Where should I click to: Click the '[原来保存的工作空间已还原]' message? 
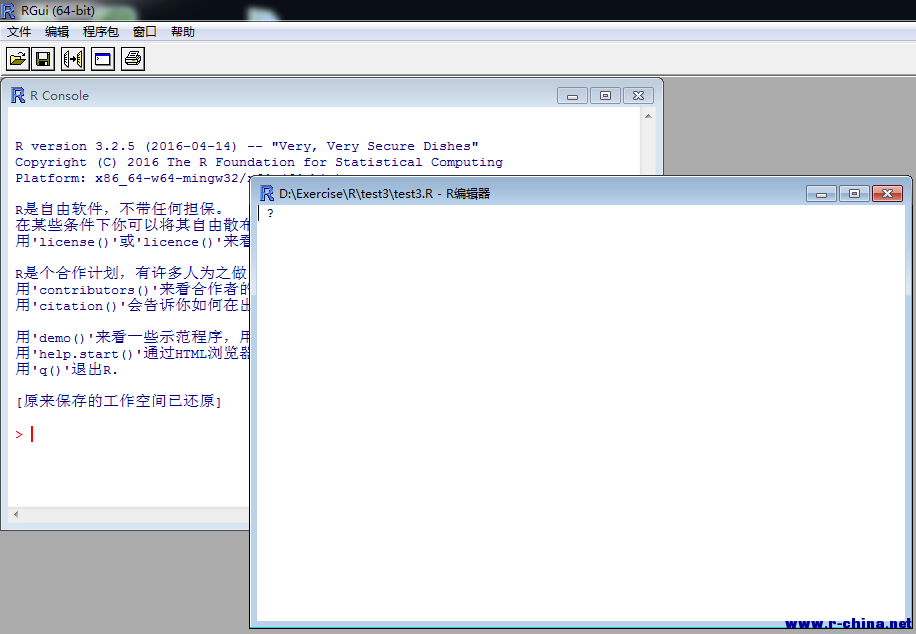click(119, 401)
